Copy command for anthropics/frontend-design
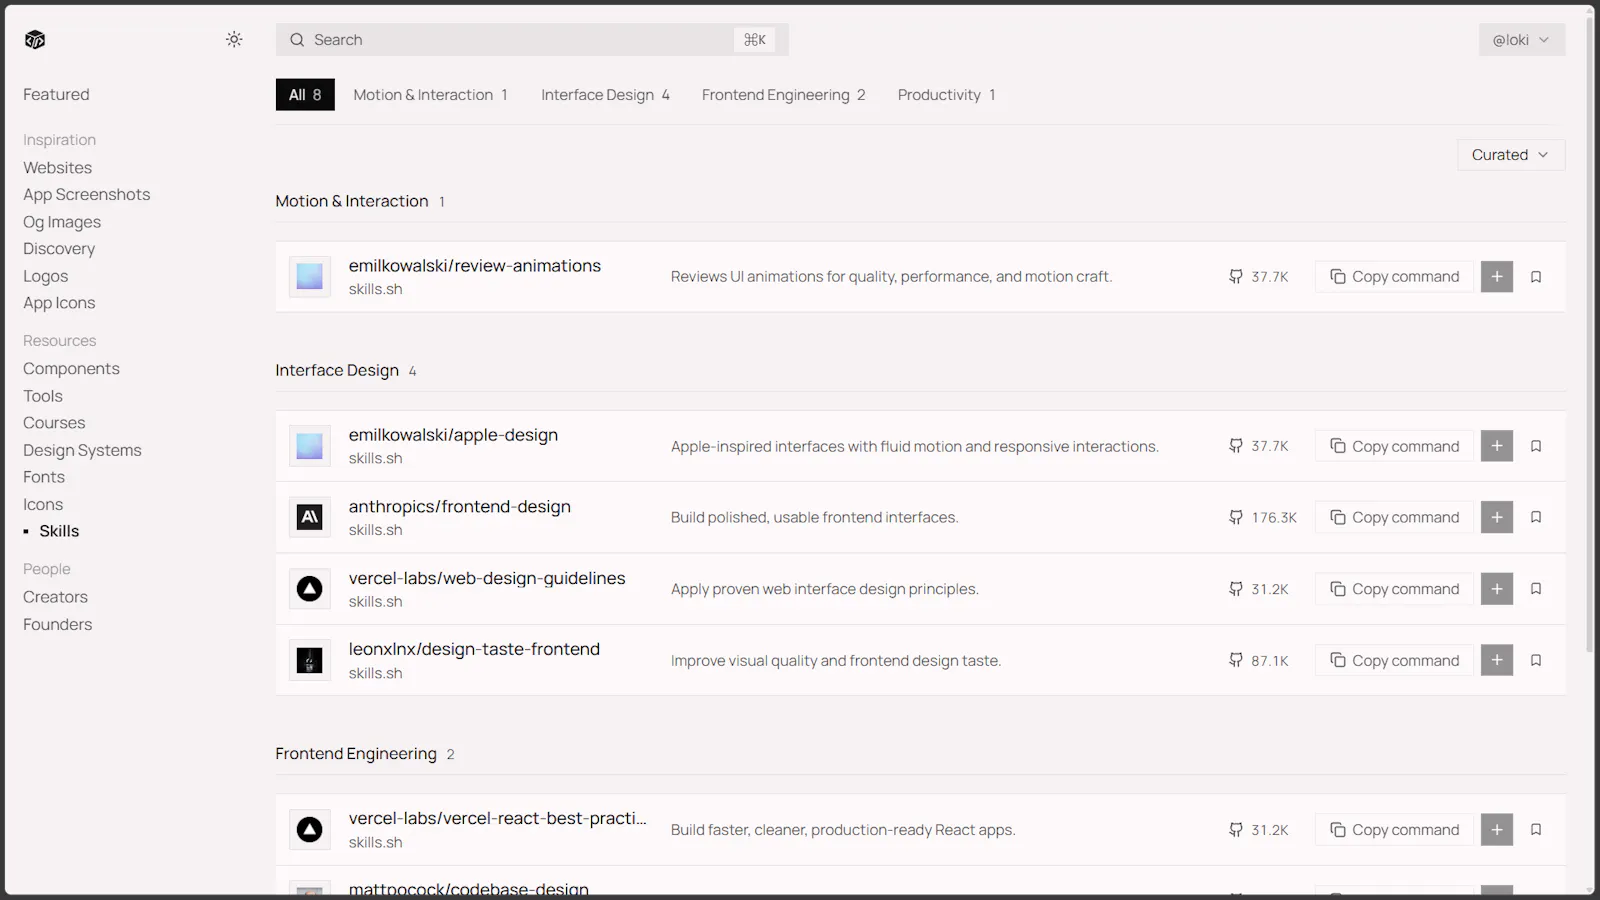 point(1394,517)
